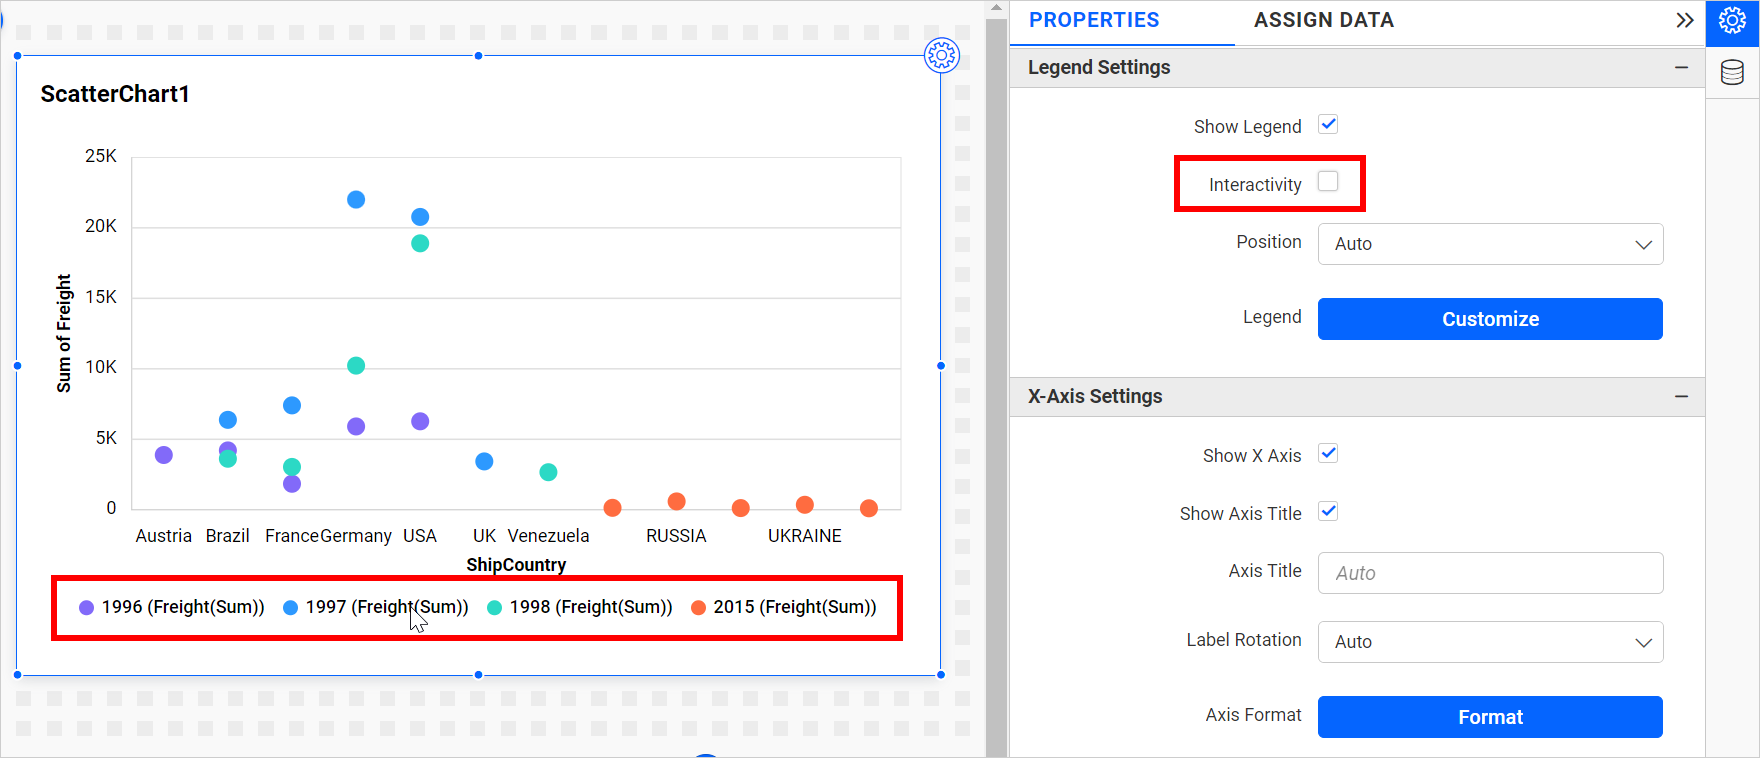Click the Customize legend button
Screen dimensions: 1760x758
[1490, 319]
